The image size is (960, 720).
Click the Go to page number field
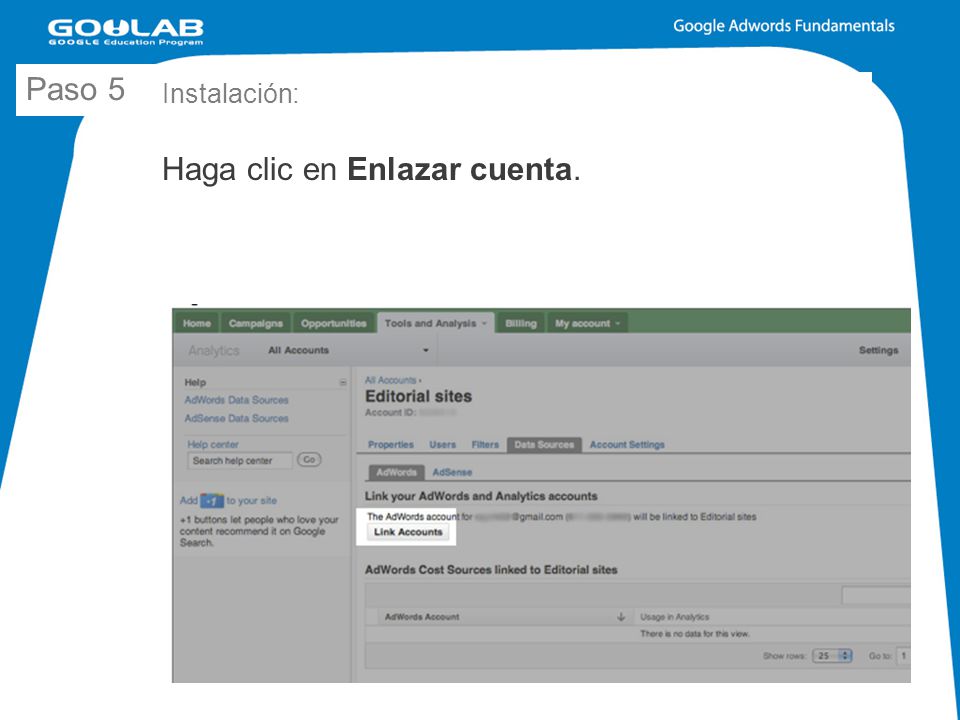pyautogui.click(x=903, y=656)
